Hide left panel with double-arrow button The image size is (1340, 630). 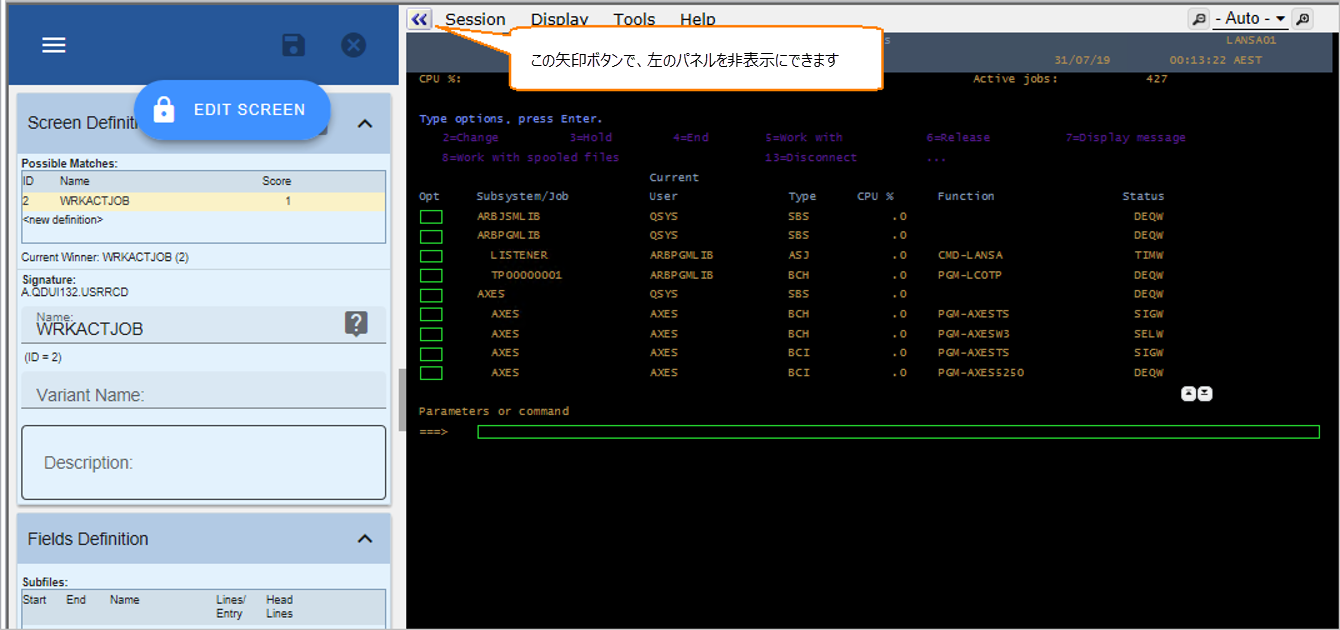[x=419, y=19]
